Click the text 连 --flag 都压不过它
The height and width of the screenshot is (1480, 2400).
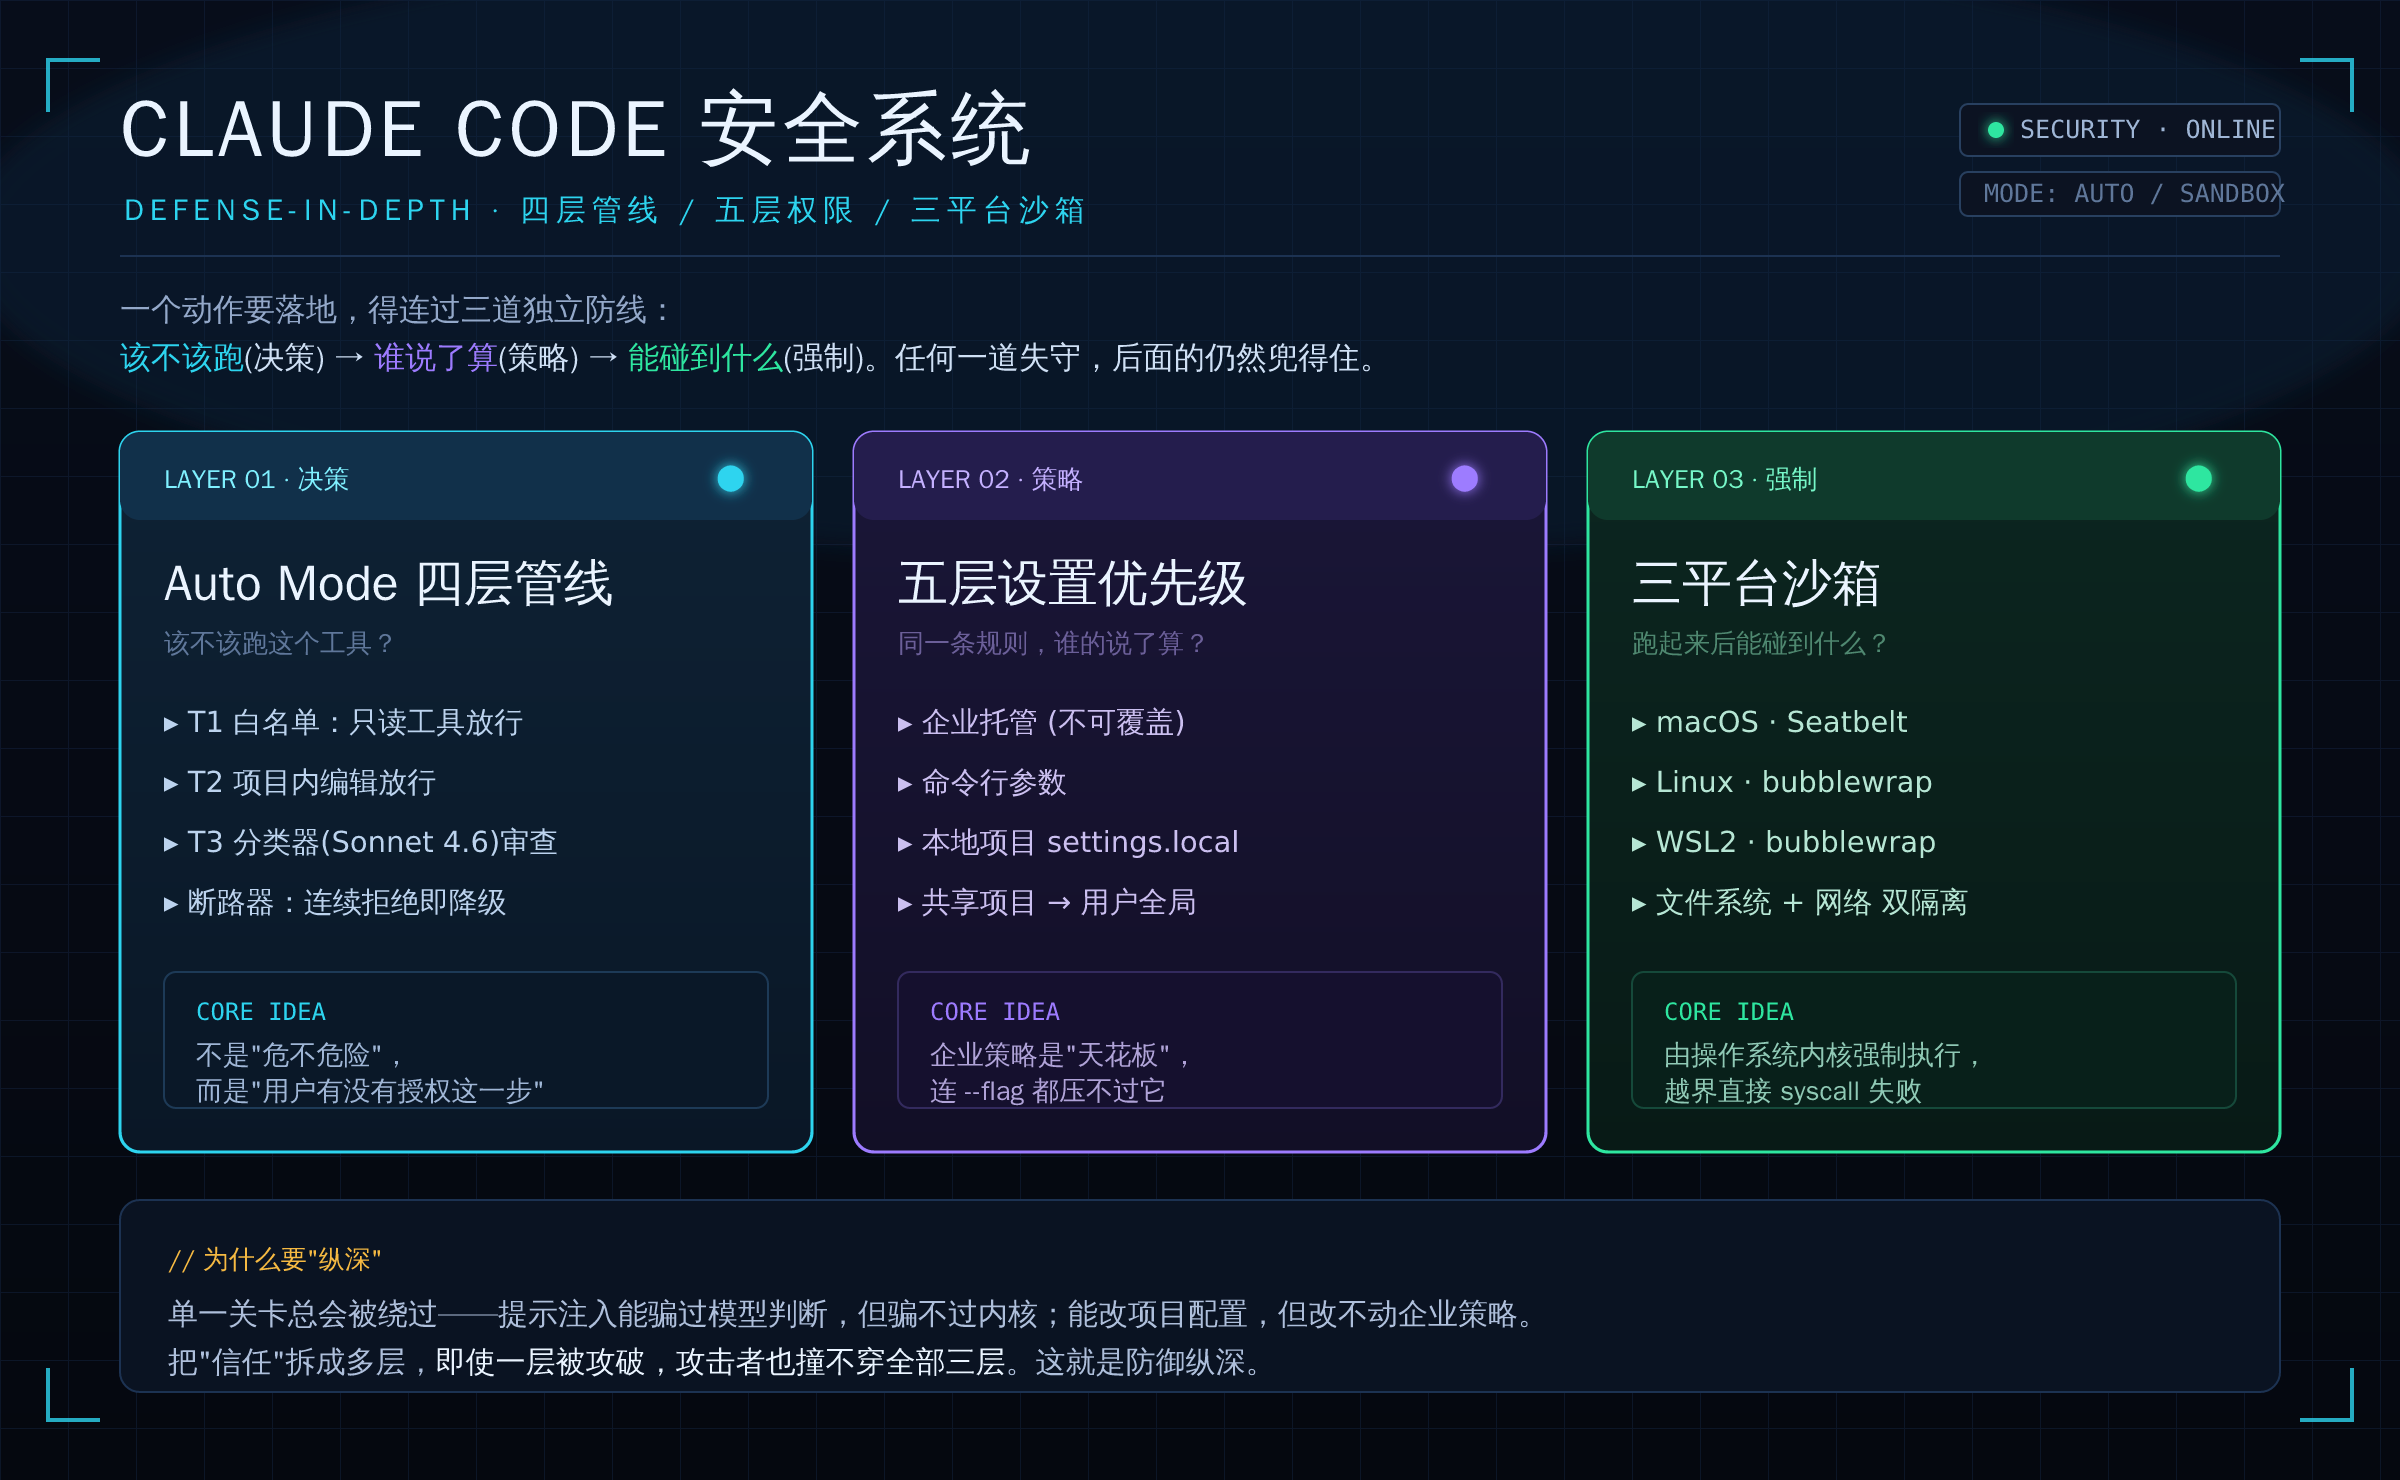pos(1047,1091)
